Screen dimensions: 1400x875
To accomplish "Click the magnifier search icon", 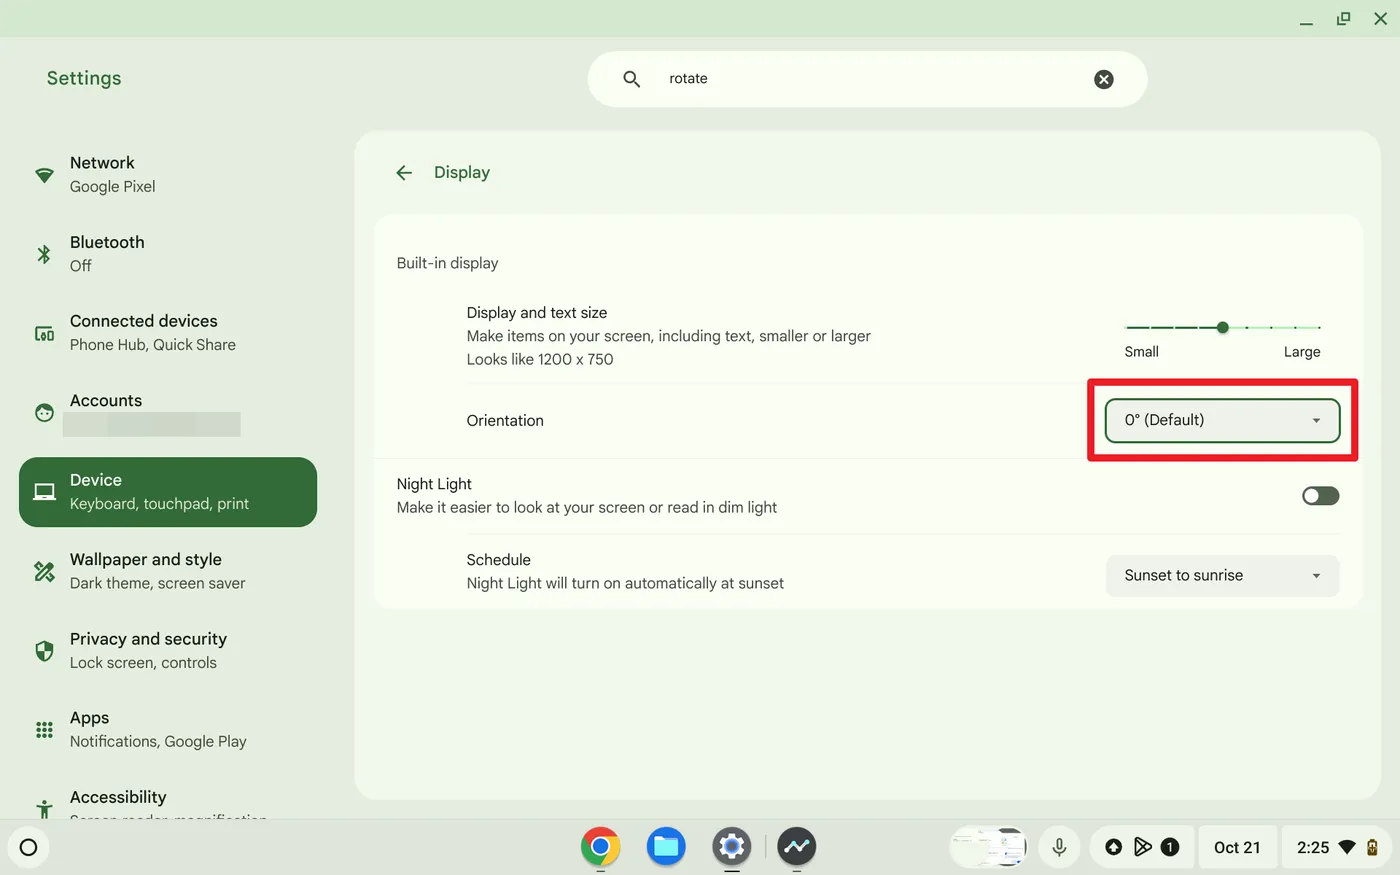I will (631, 79).
